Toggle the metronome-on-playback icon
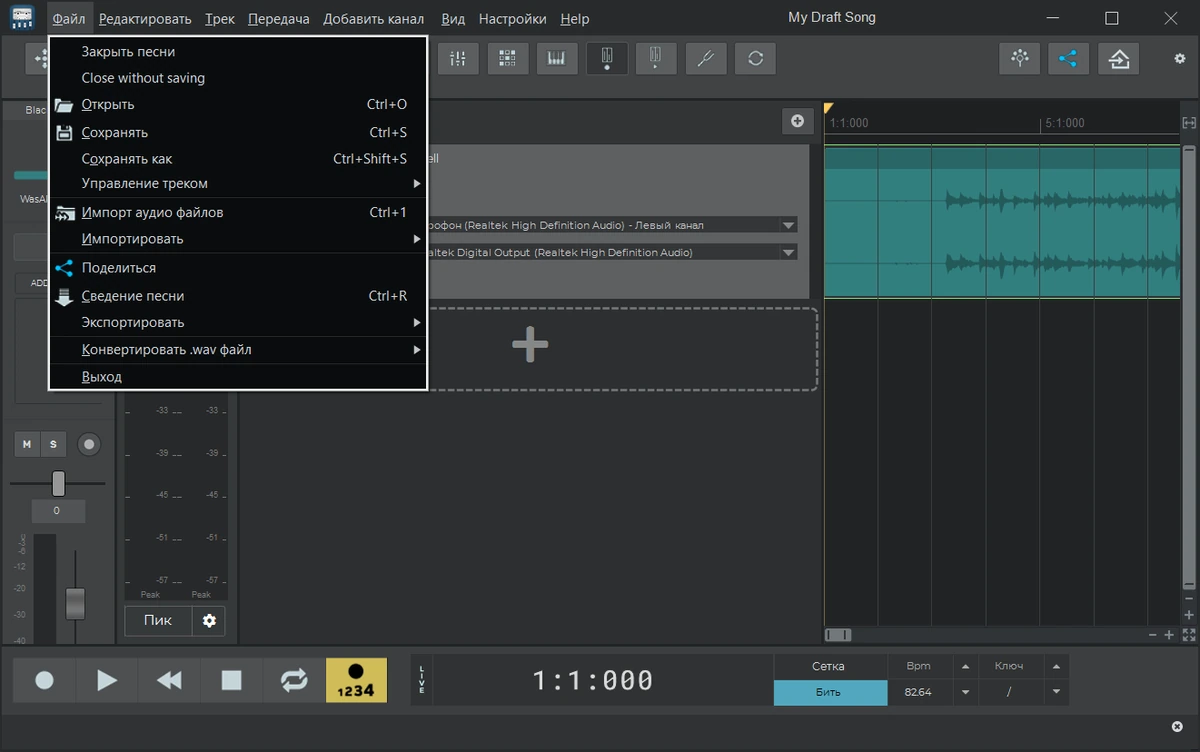 coord(656,59)
